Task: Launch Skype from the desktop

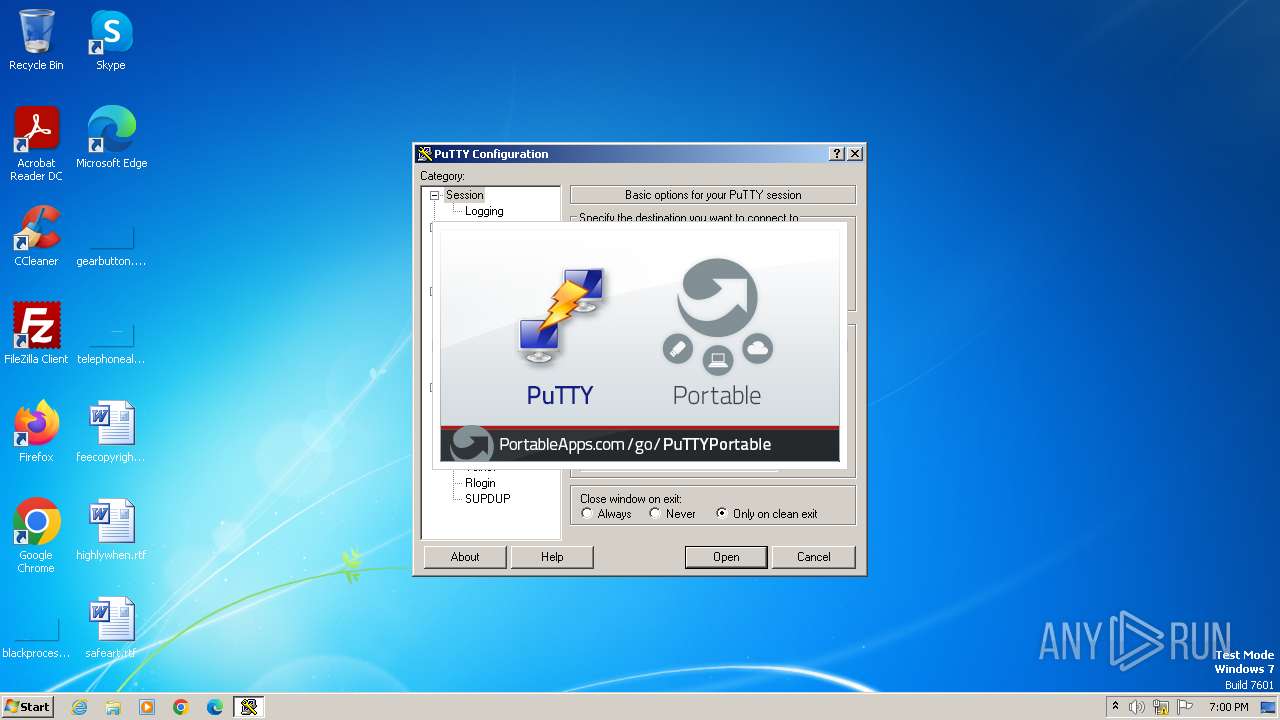Action: [110, 40]
